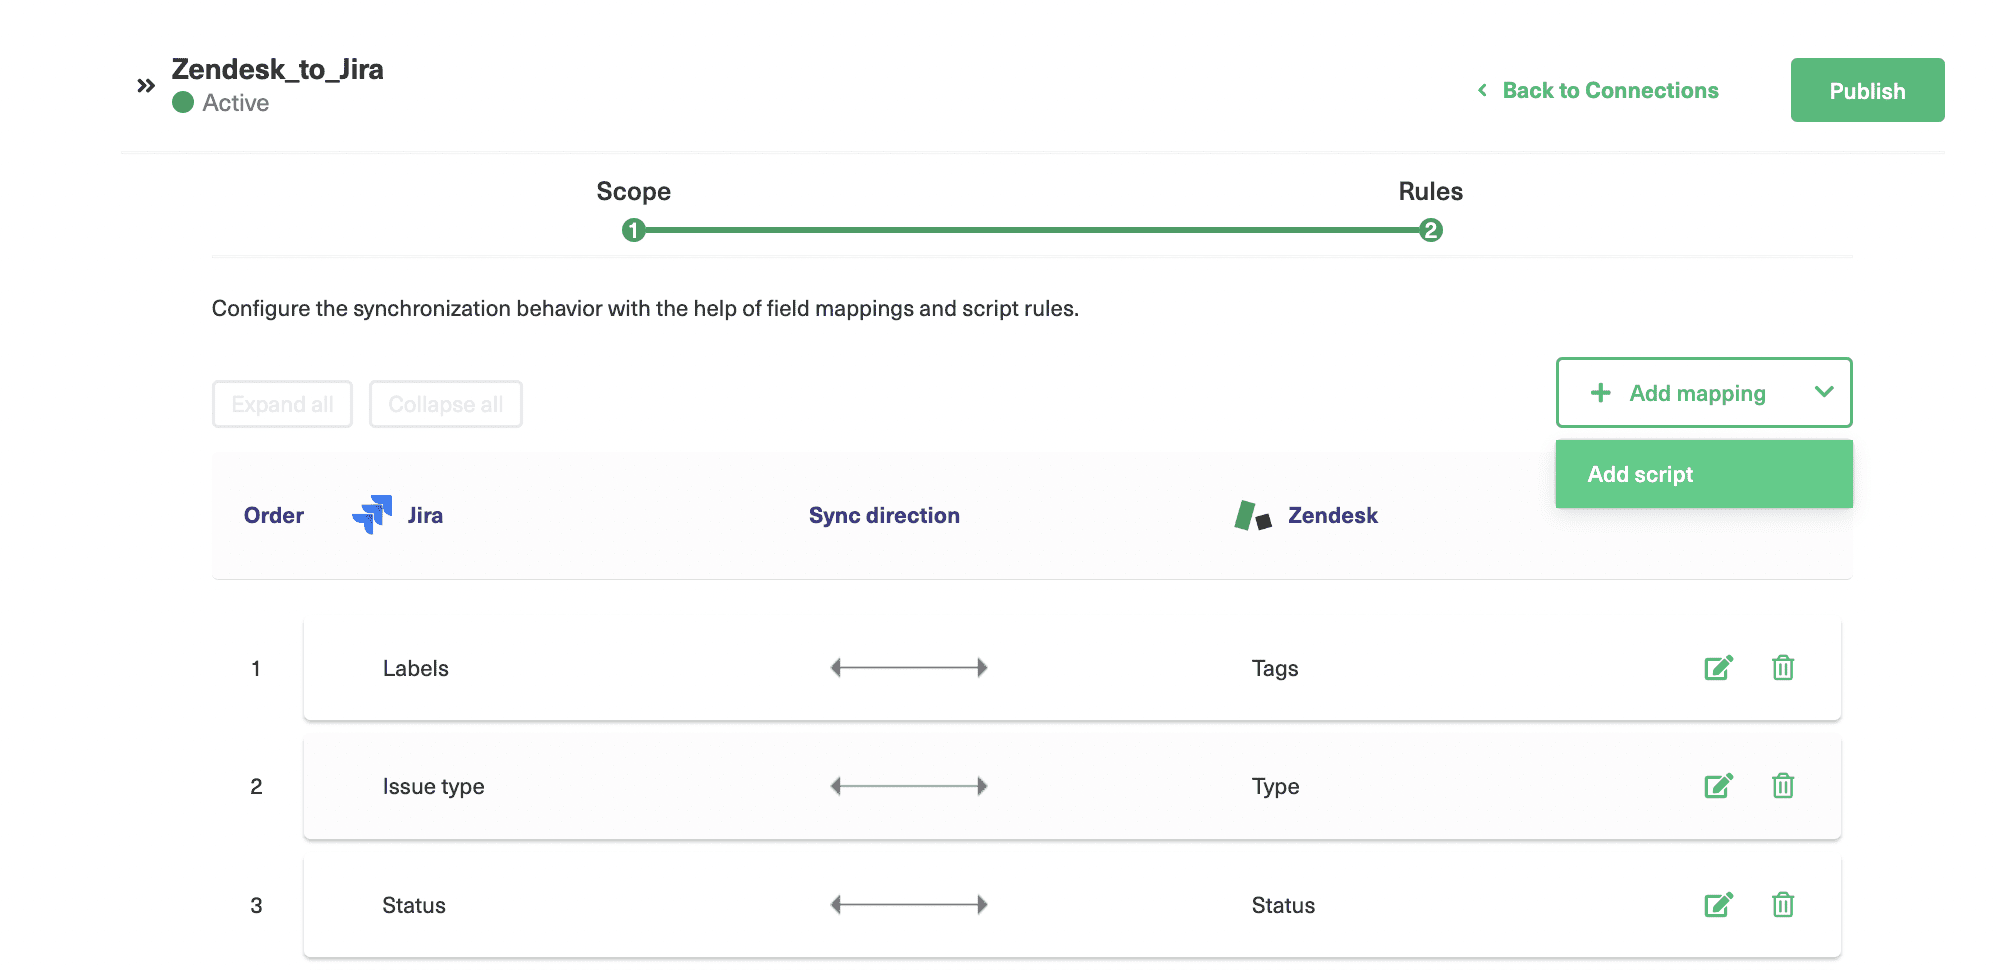
Task: Click the Expand all button
Action: [281, 403]
